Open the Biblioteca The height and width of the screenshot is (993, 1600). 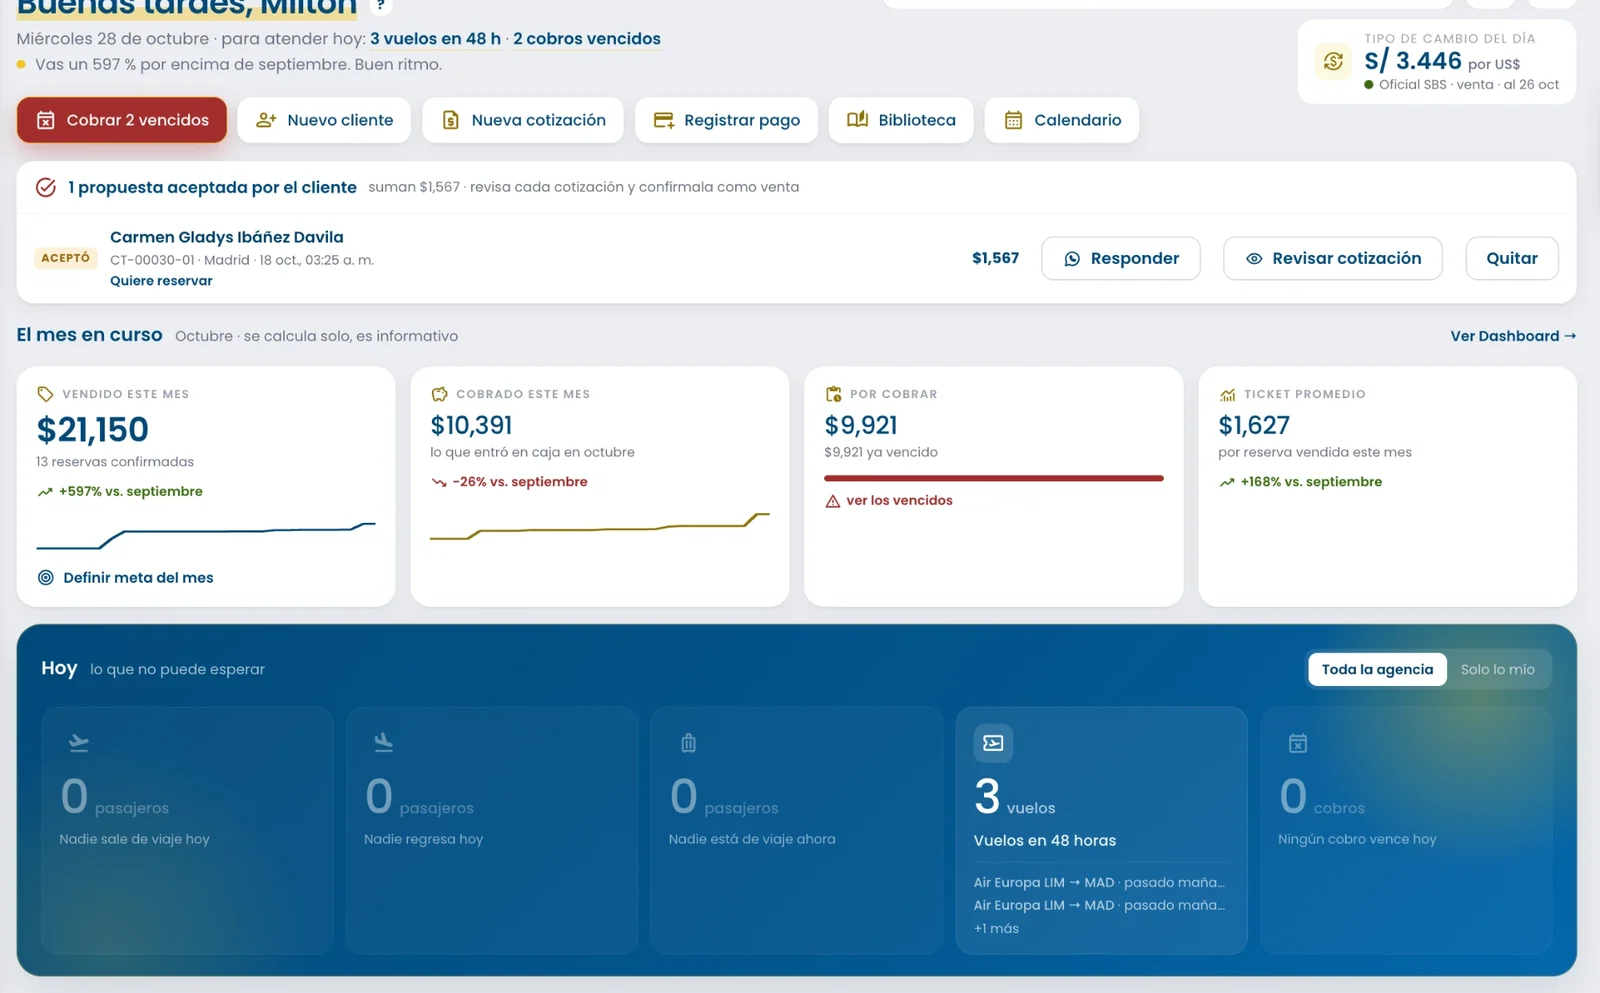coord(901,120)
